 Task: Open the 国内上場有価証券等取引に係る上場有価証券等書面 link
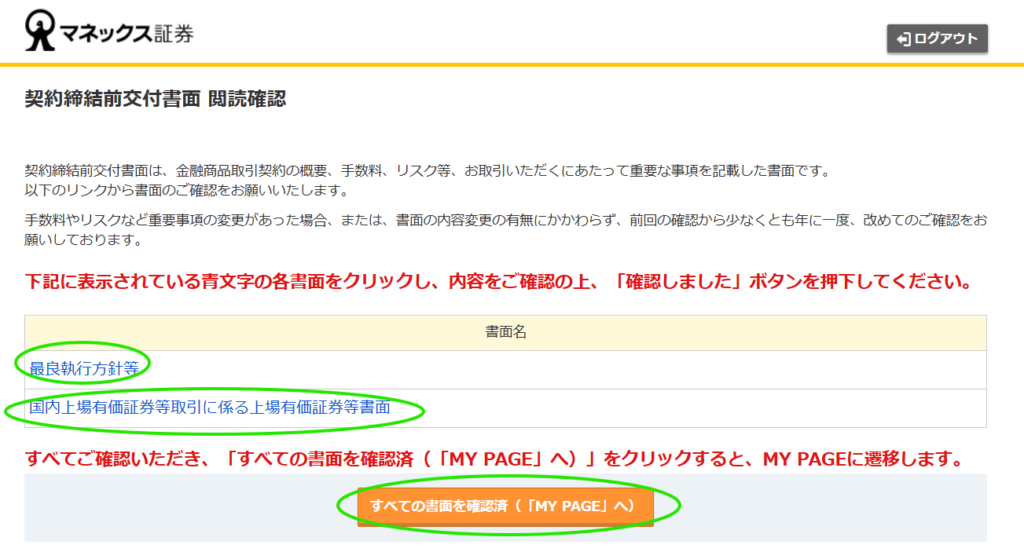(x=209, y=407)
